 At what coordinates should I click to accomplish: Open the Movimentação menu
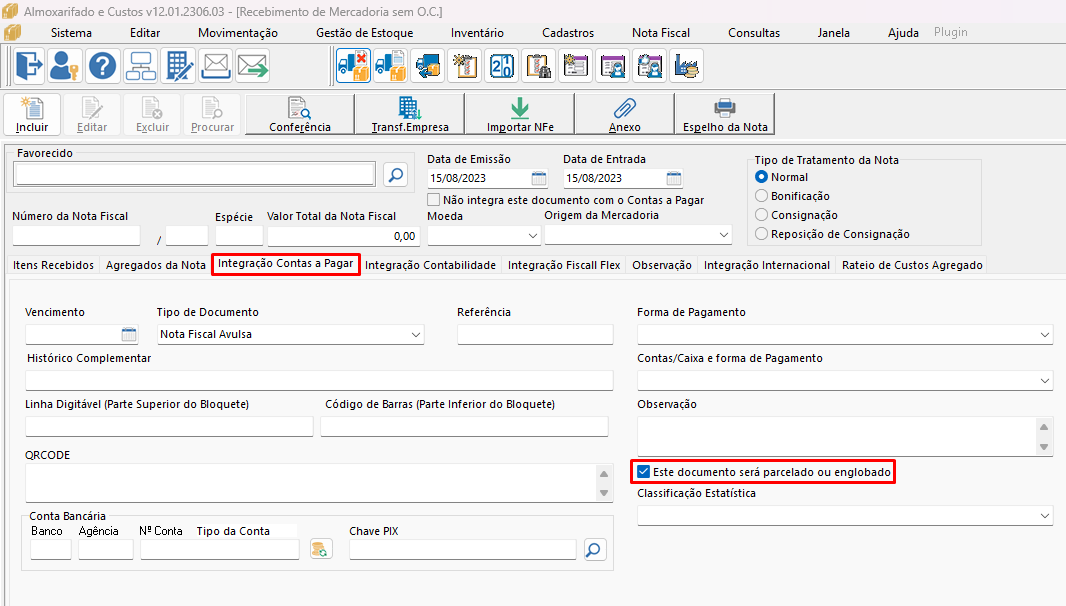tap(238, 33)
